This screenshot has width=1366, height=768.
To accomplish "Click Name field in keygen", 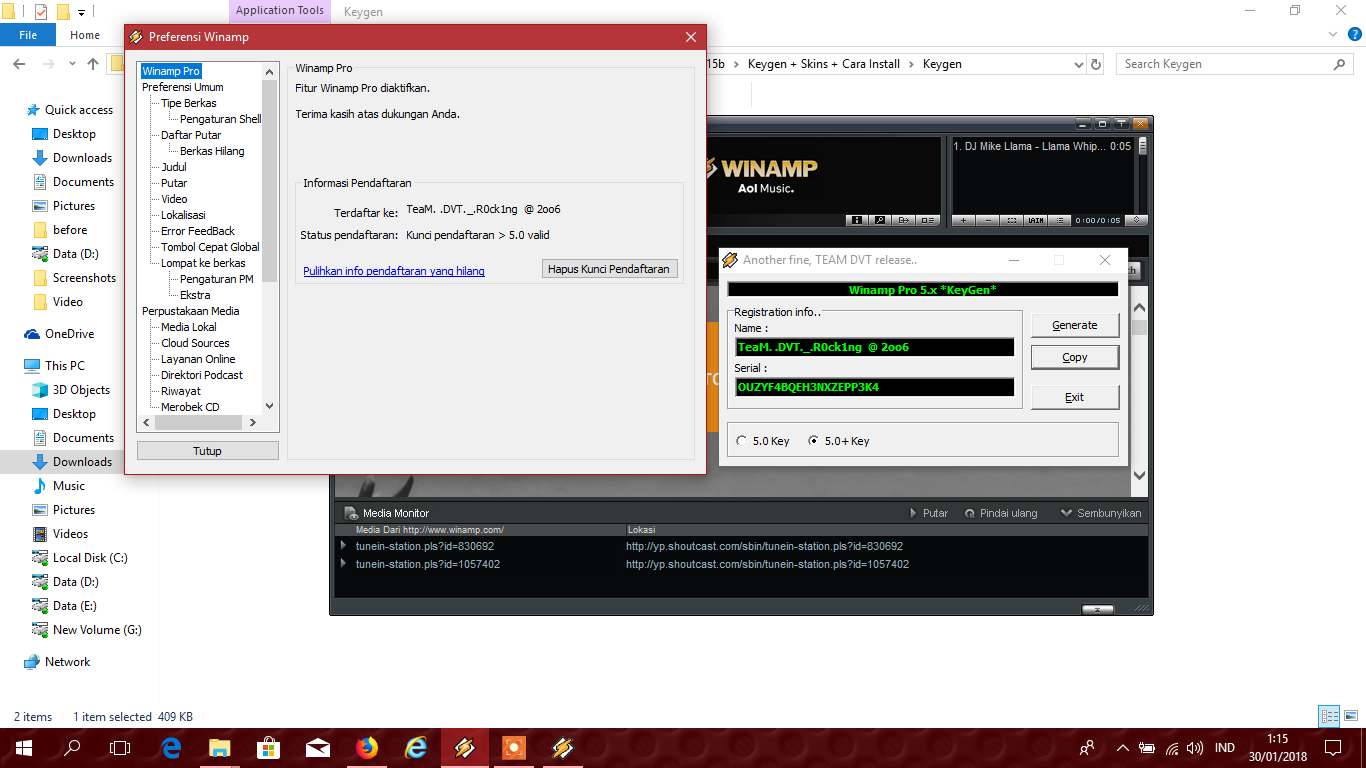I will (x=874, y=347).
